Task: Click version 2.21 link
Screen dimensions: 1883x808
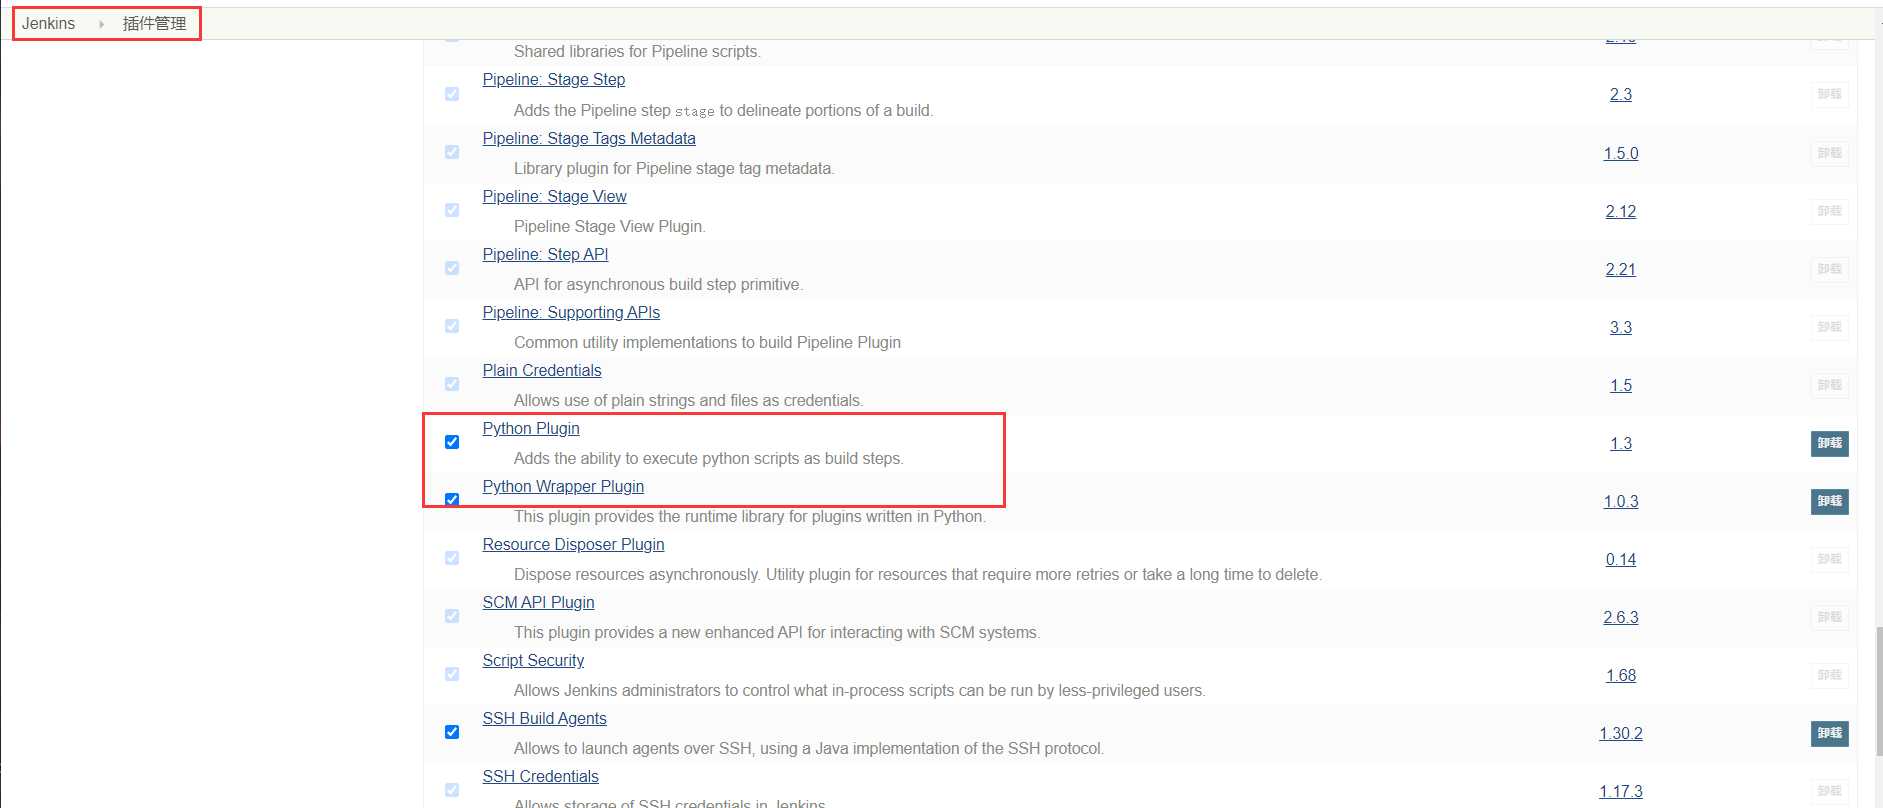Action: (x=1621, y=269)
